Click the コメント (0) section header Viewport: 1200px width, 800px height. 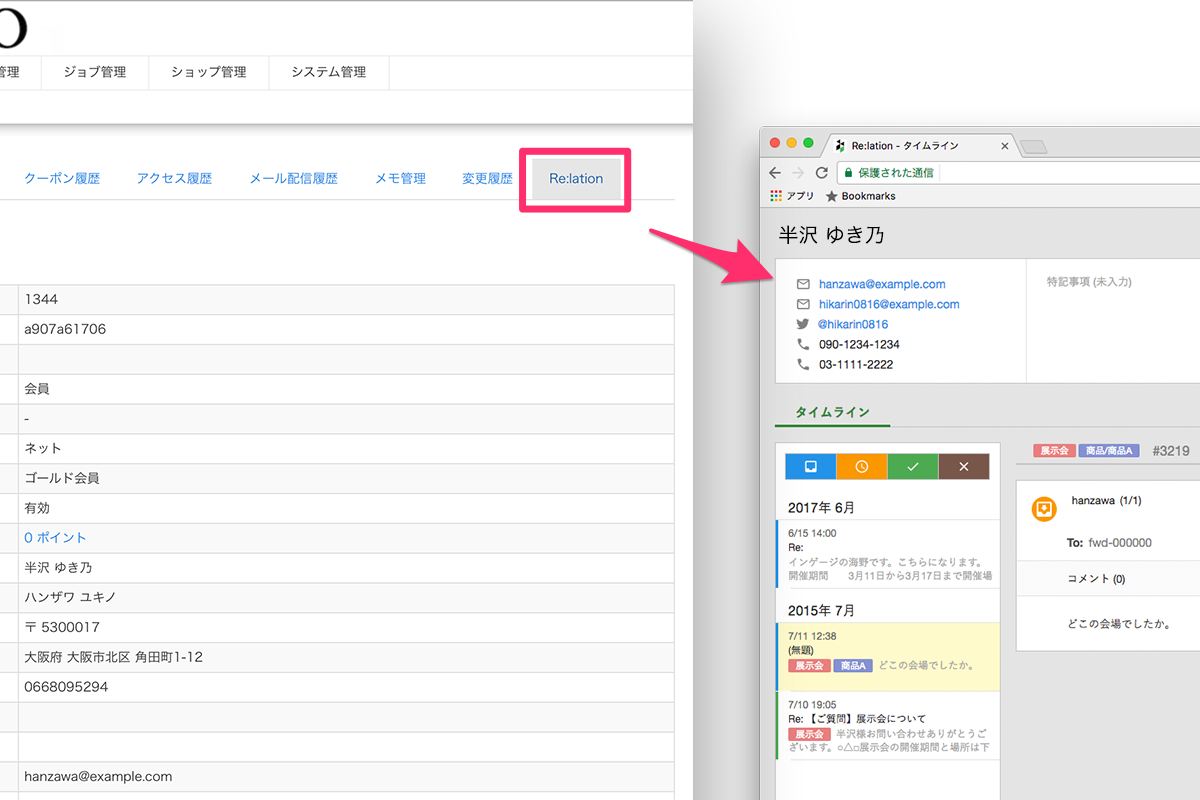coord(1096,579)
